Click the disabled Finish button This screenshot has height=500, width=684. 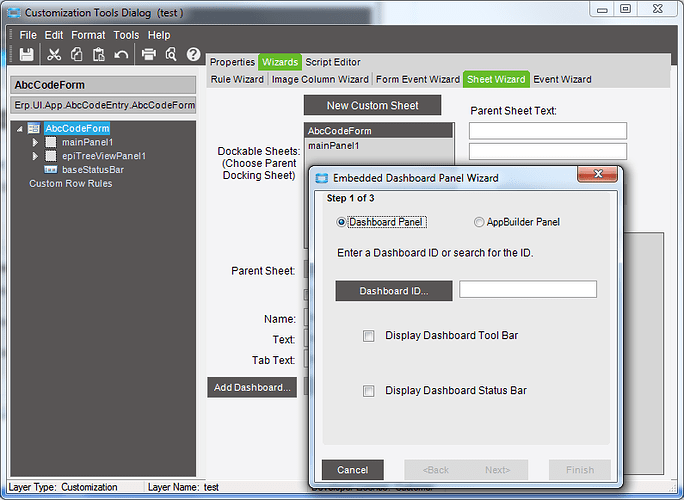tap(580, 470)
